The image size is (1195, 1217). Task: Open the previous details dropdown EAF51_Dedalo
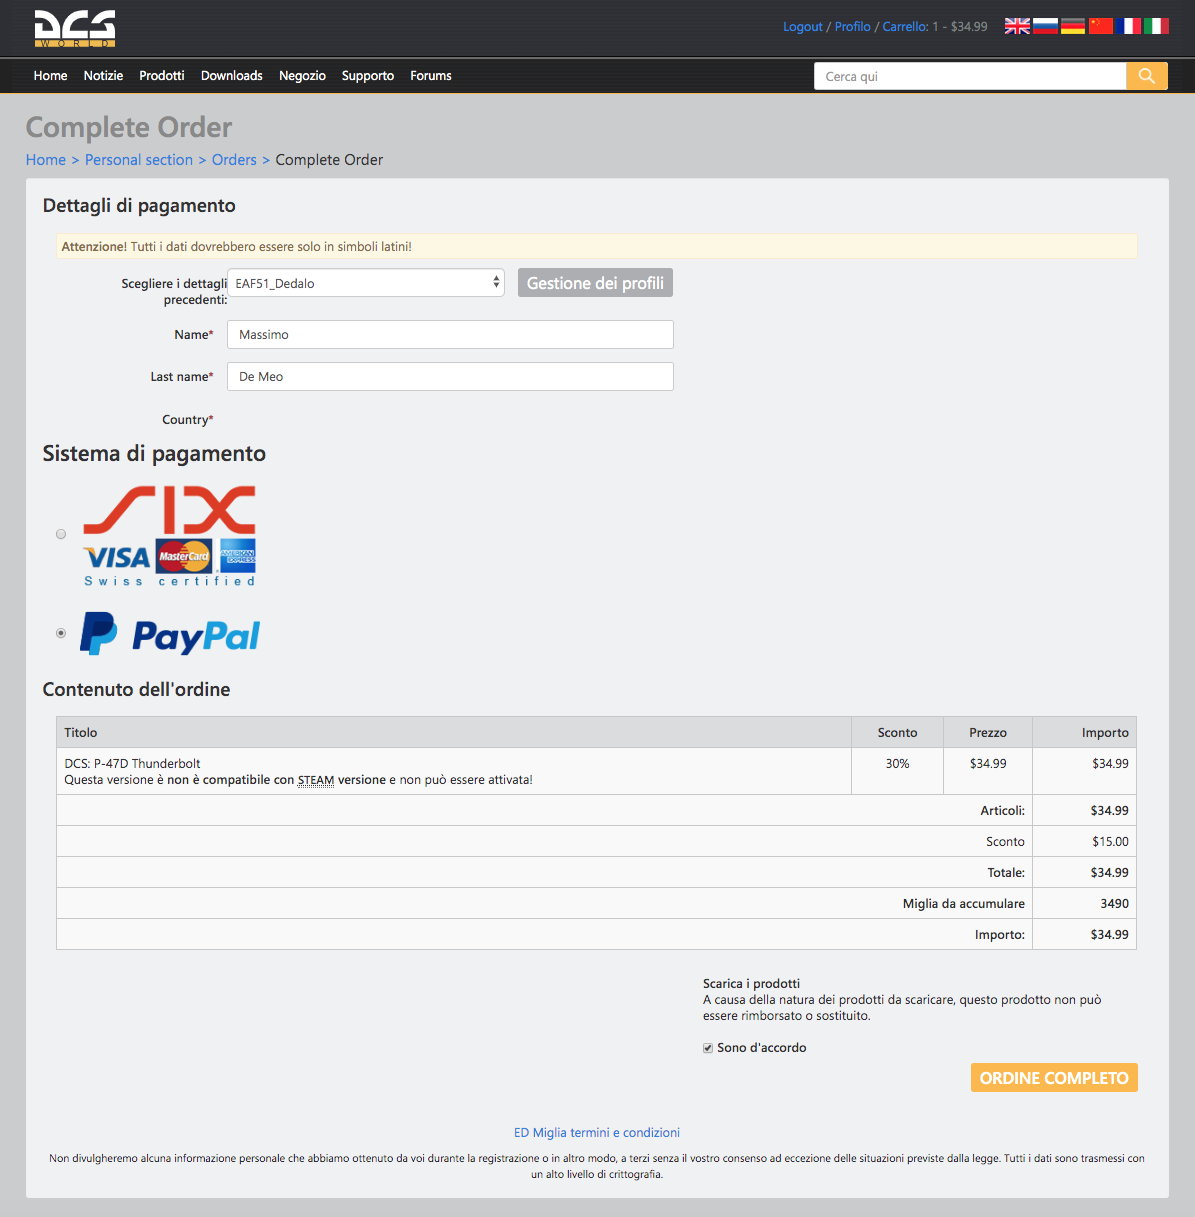coord(366,283)
